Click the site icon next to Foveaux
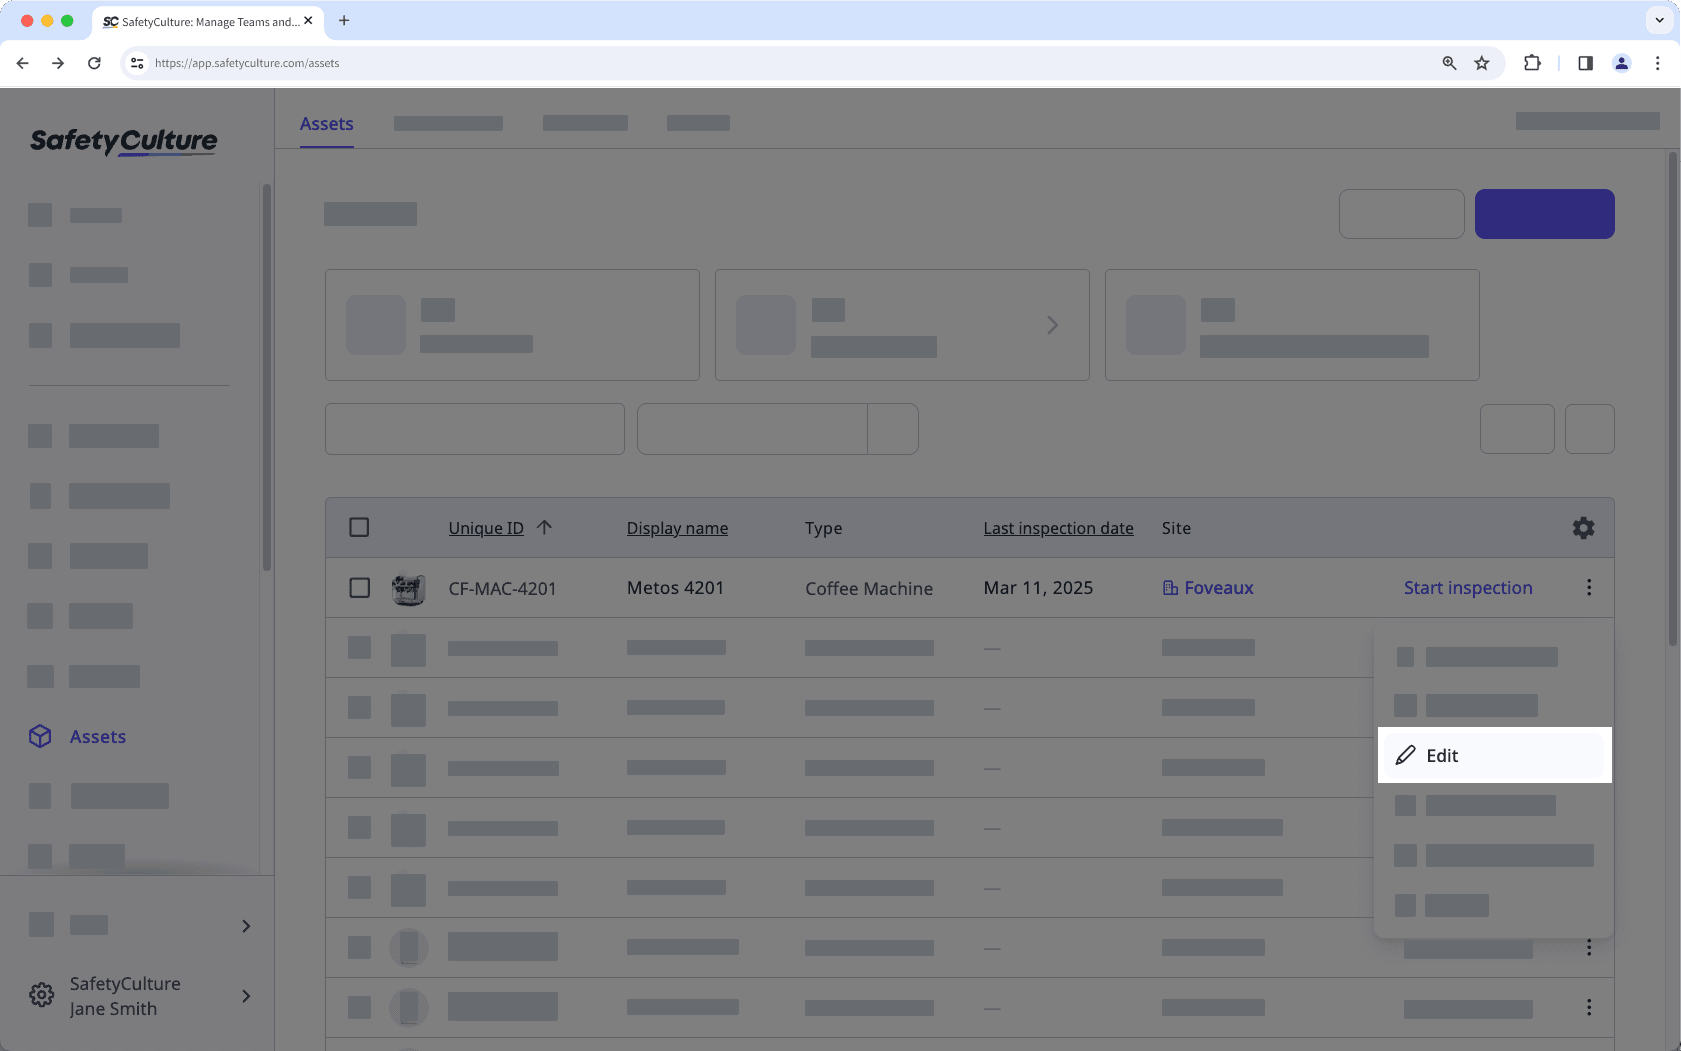 [x=1169, y=588]
